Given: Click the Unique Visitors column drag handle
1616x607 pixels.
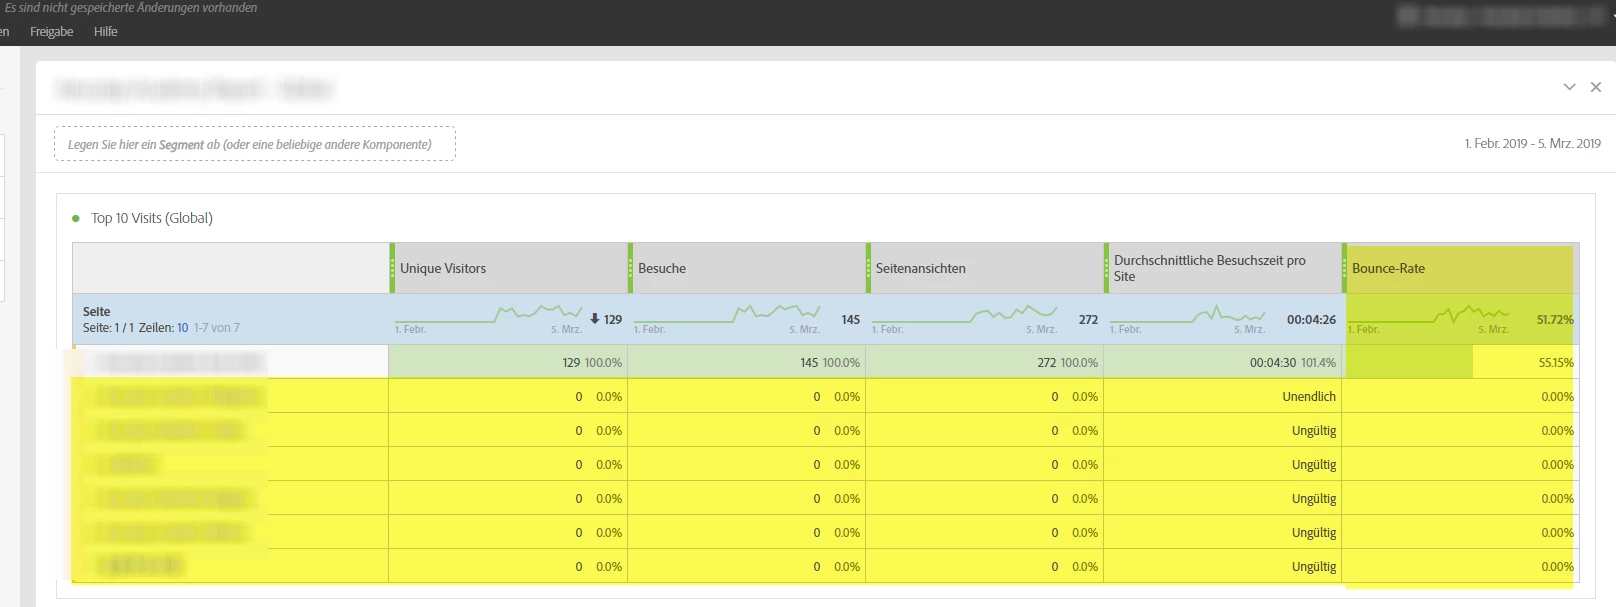Looking at the screenshot, I should [393, 268].
